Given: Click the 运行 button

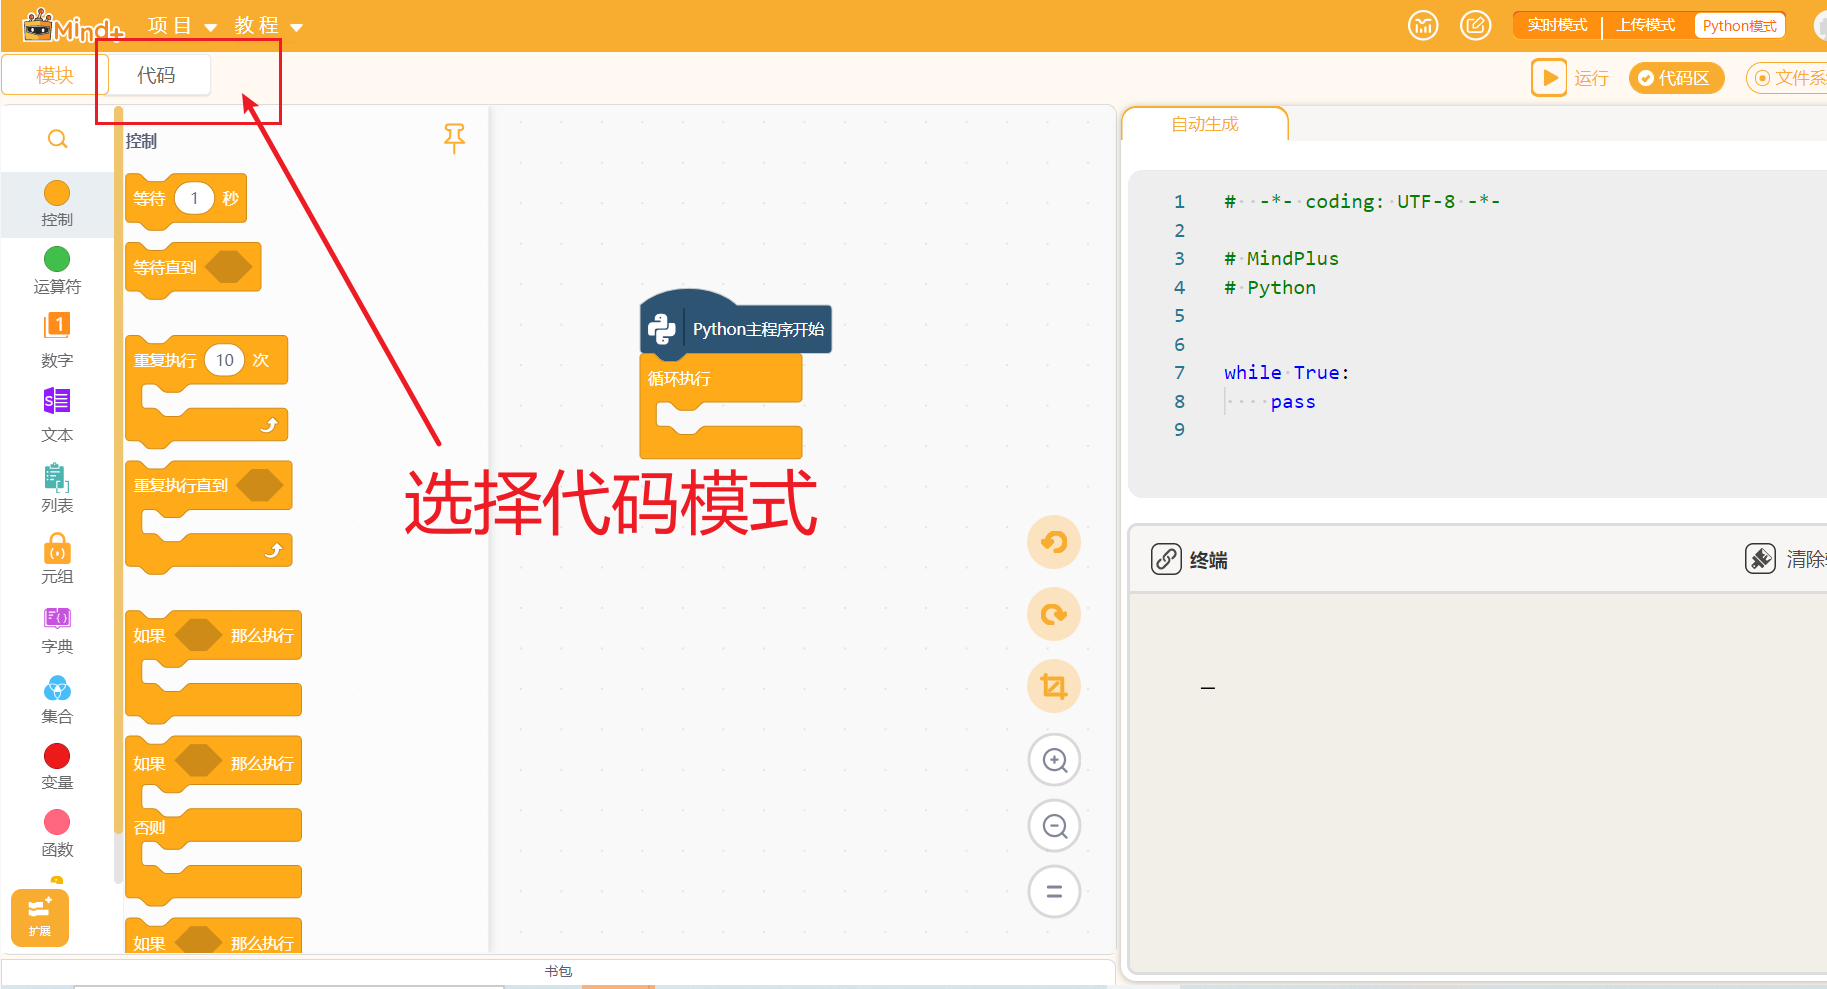Looking at the screenshot, I should click(x=1570, y=78).
